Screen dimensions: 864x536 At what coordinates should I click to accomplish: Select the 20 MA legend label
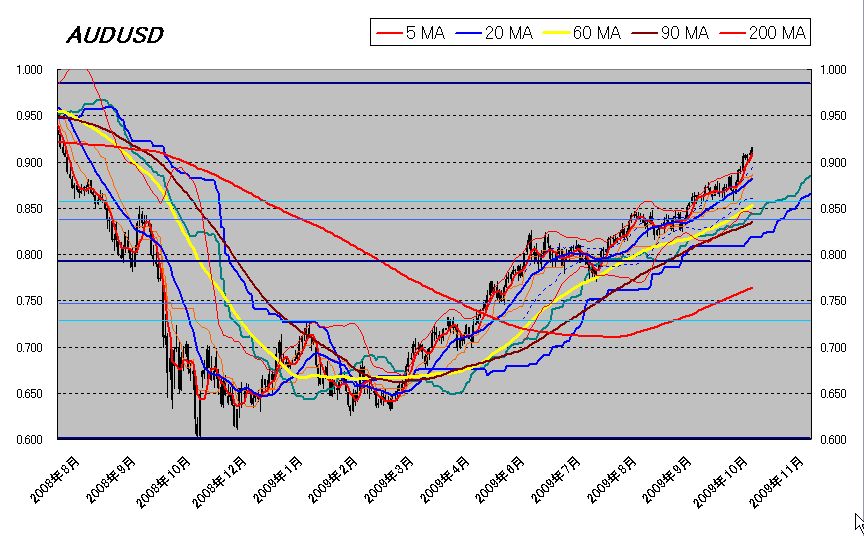pos(509,33)
